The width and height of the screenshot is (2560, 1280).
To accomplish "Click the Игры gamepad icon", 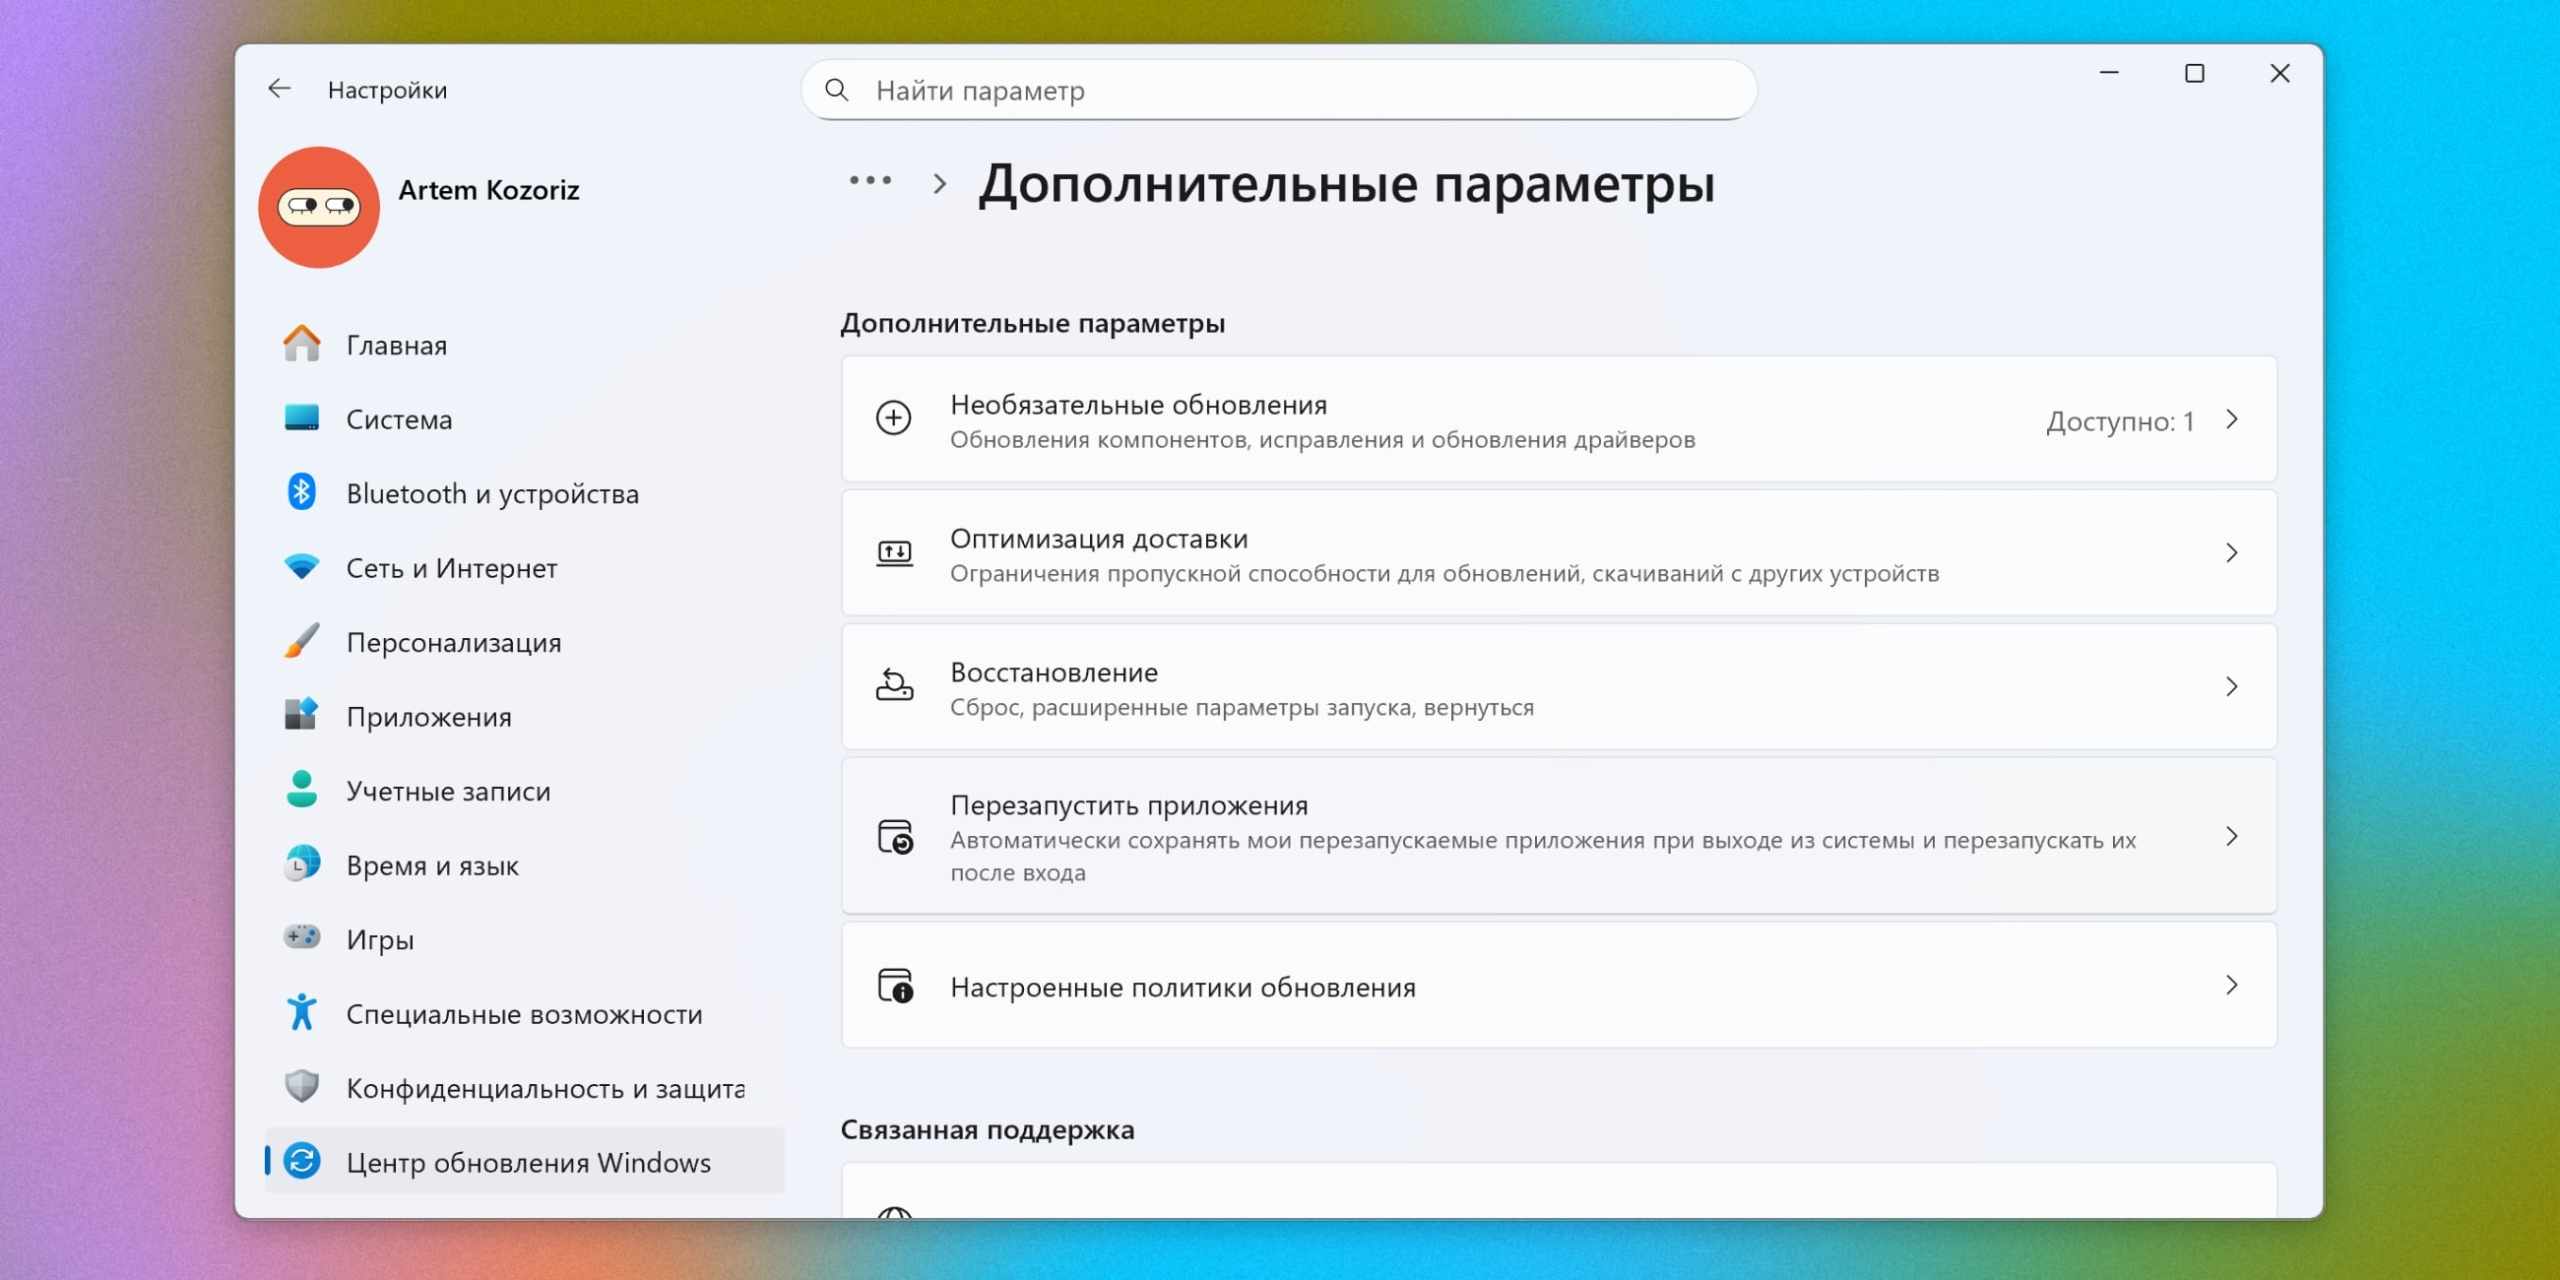I will point(302,938).
